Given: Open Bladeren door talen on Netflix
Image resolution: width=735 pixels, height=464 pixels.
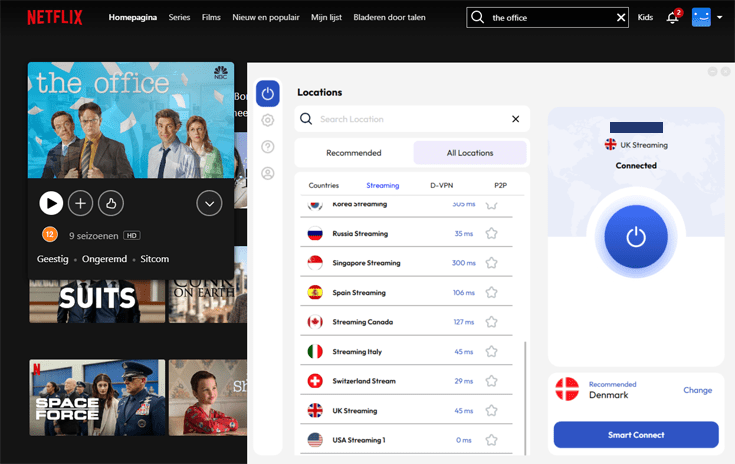Looking at the screenshot, I should [390, 17].
